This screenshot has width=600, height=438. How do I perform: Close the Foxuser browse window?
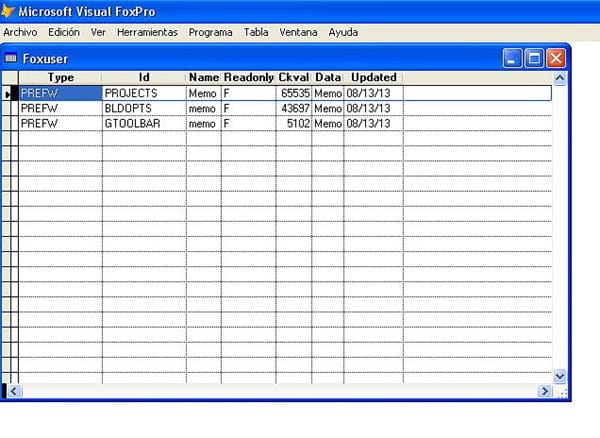click(x=556, y=59)
